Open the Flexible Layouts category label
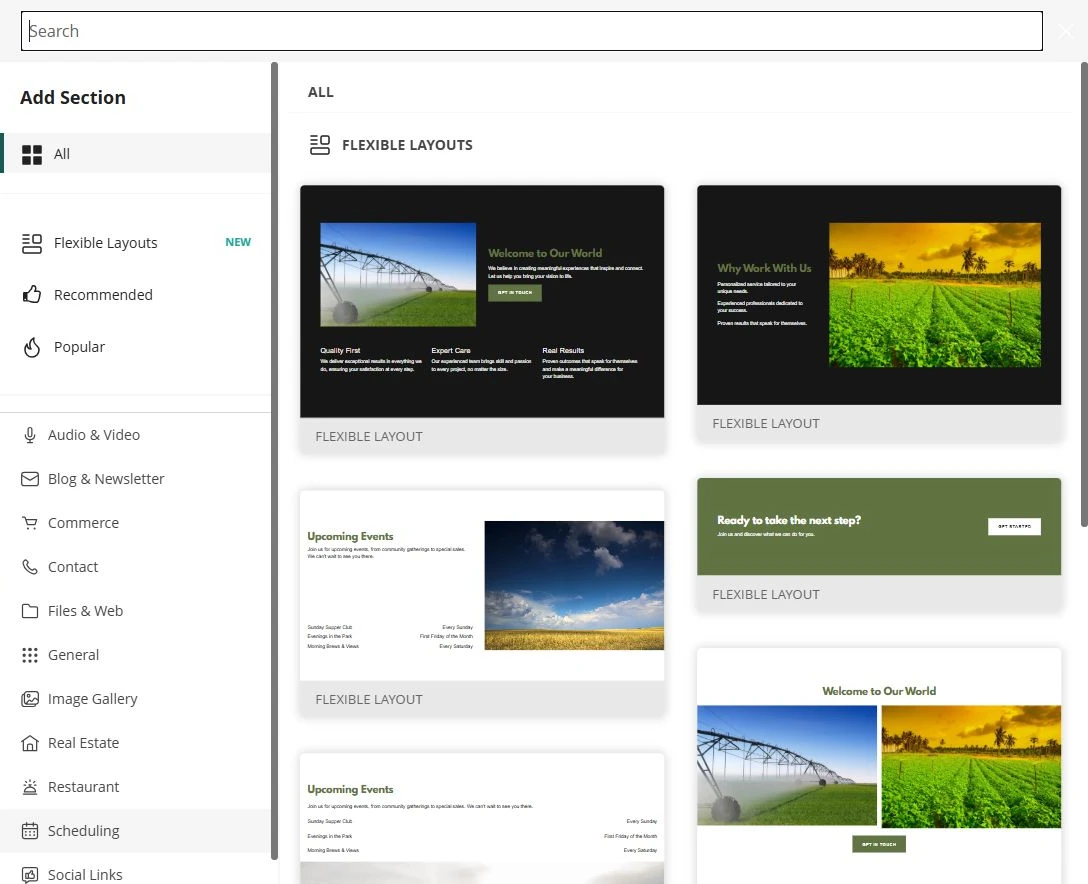The image size is (1088, 884). pyautogui.click(x=105, y=243)
